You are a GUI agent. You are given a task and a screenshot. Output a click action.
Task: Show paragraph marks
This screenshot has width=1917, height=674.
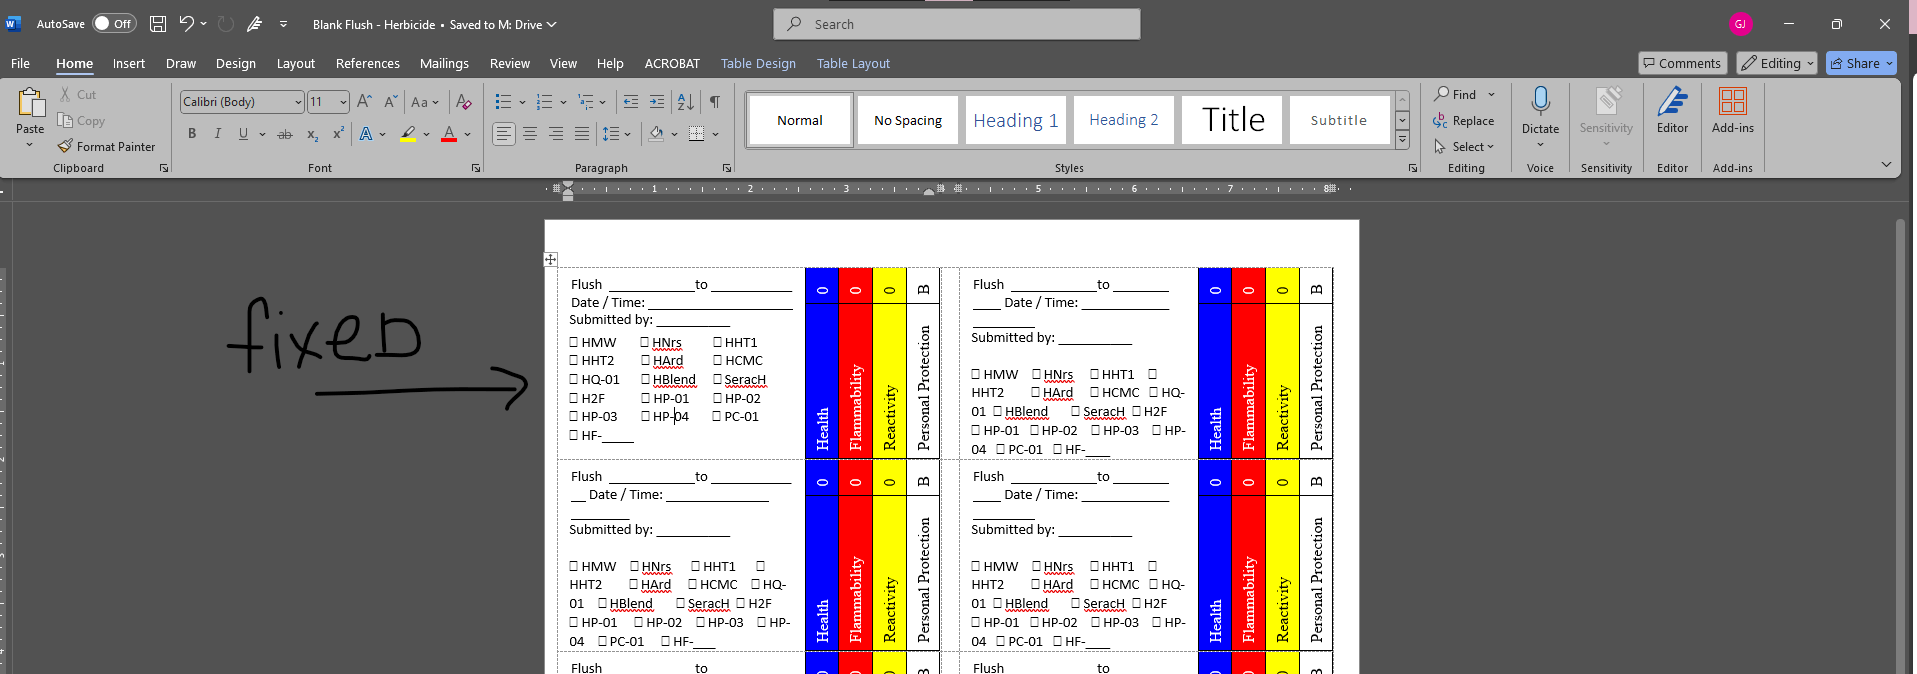pos(715,101)
